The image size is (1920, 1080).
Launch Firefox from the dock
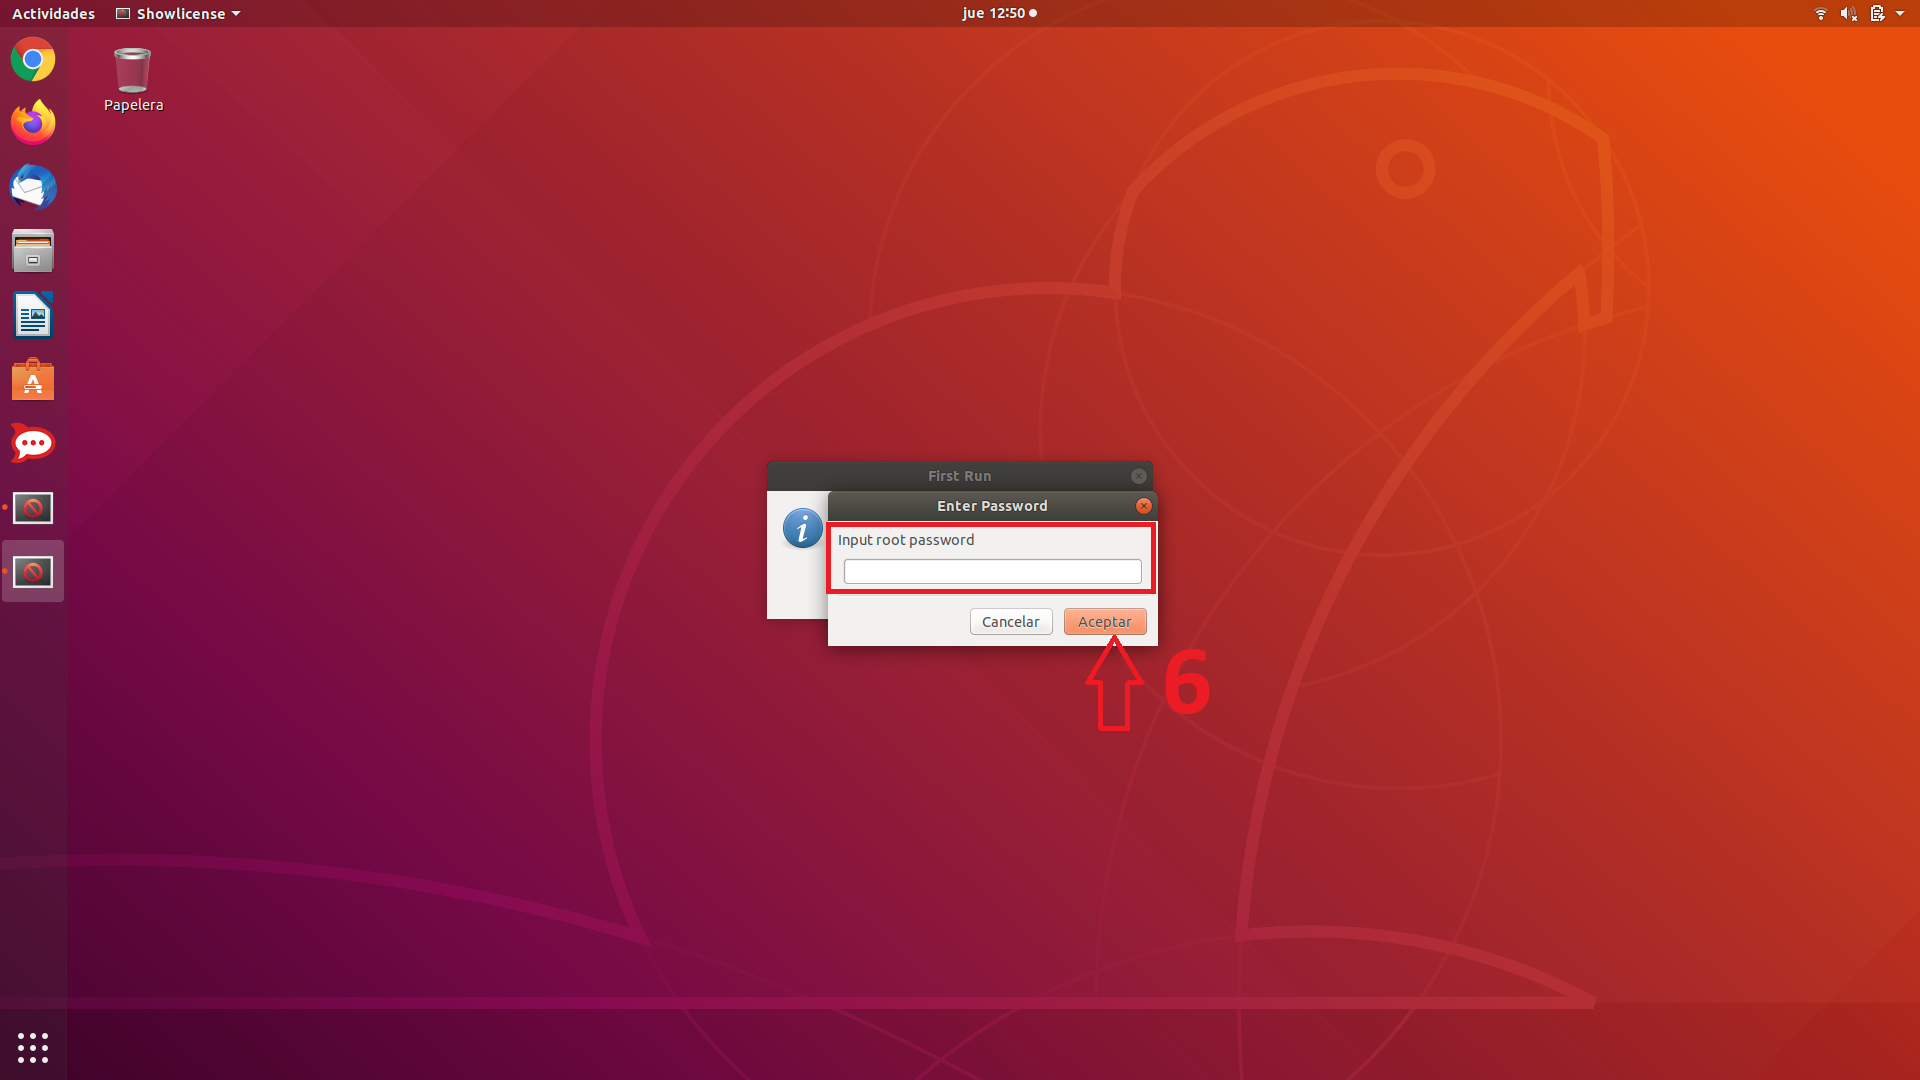33,123
